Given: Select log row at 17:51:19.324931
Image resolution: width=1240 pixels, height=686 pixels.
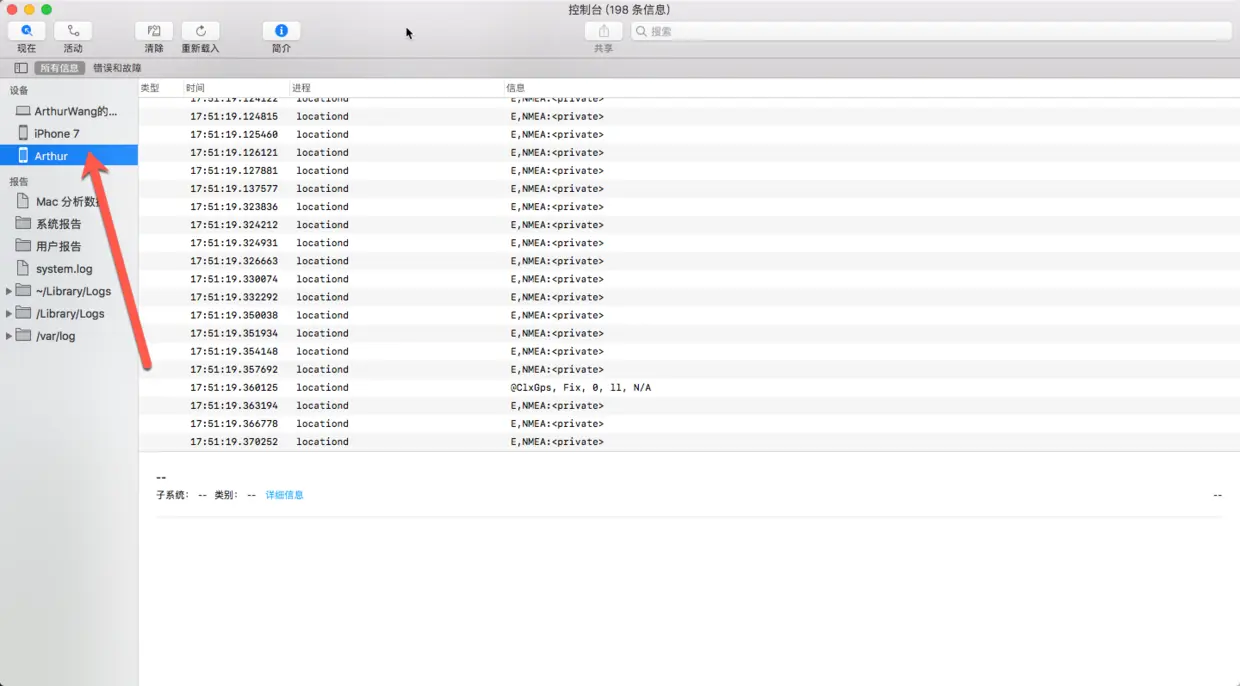Looking at the screenshot, I should (x=689, y=242).
